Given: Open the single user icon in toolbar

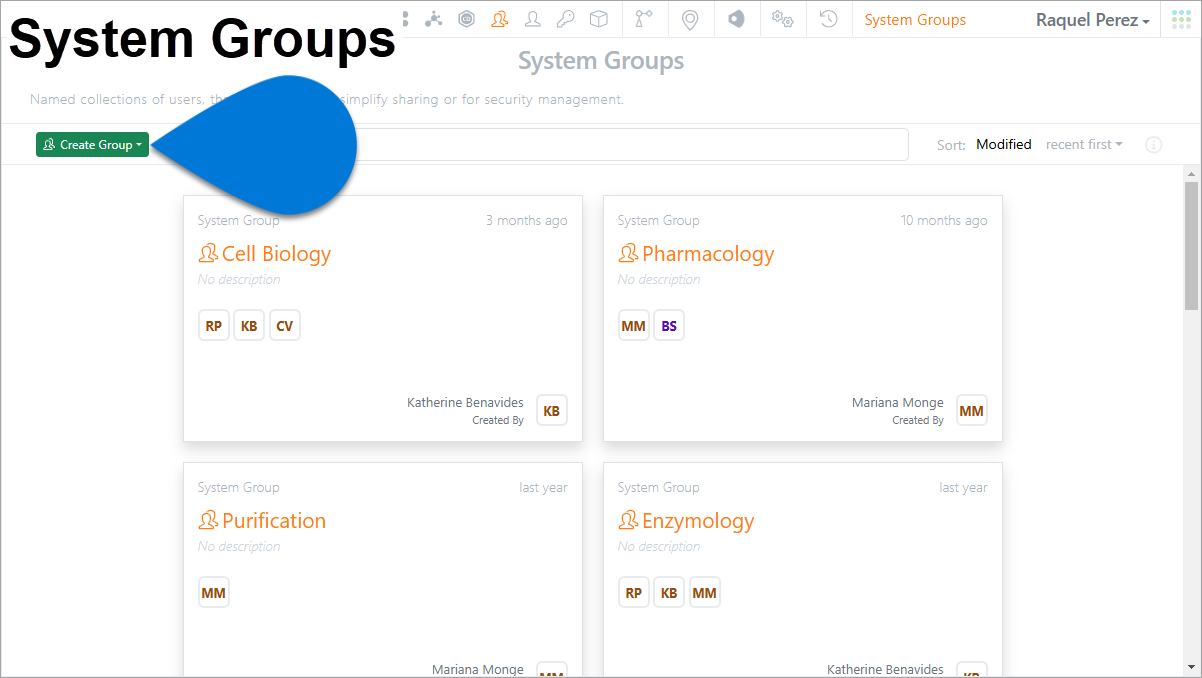Looking at the screenshot, I should [x=532, y=19].
